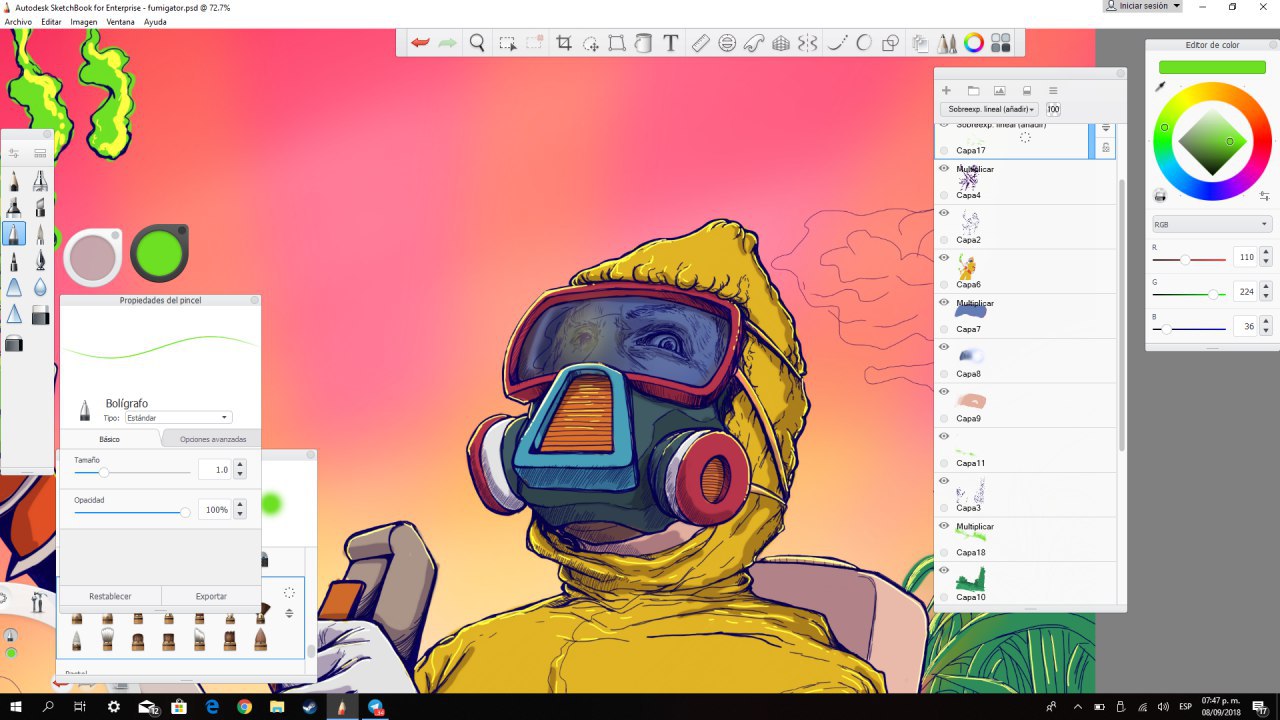Toggle the French Curve tool
The height and width of the screenshot is (720, 1280).
click(754, 43)
